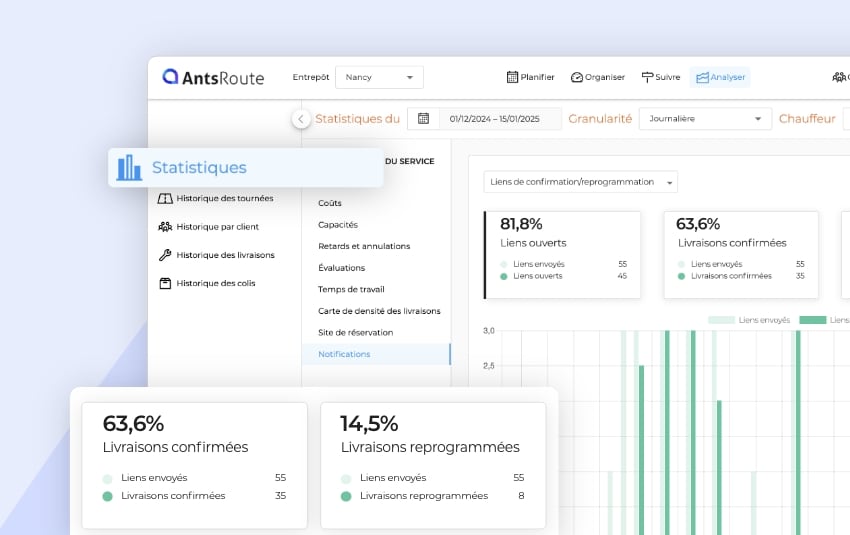
Task: Open the Planifier calendar icon
Action: click(x=512, y=77)
